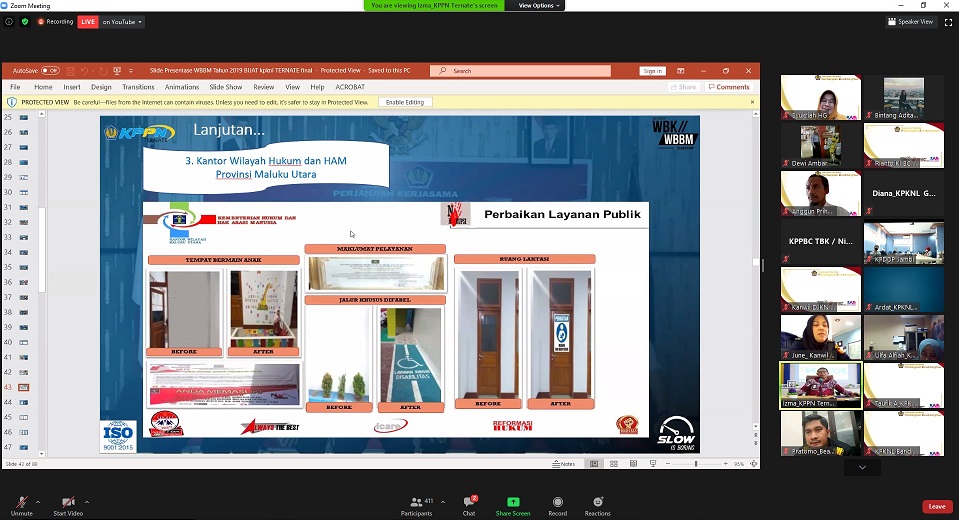Viewport: 959px width, 520px height.
Task: Click the Start Video camera icon
Action: 68,502
